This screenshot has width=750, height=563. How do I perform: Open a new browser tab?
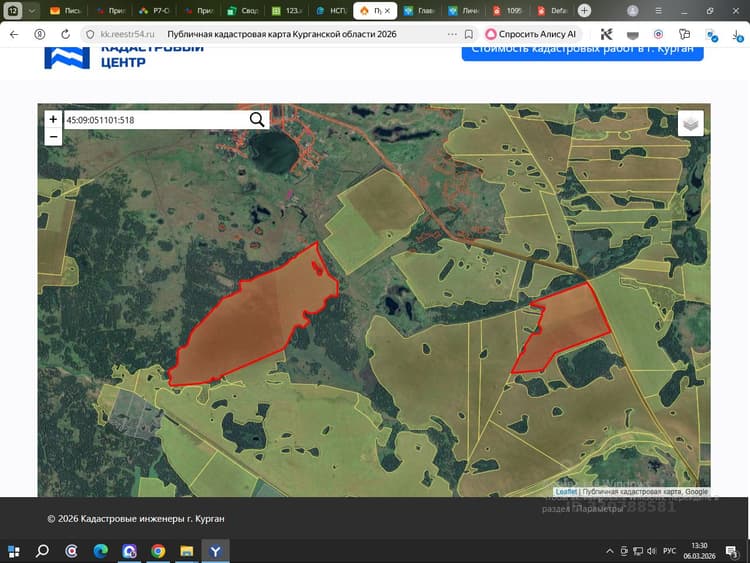coord(584,11)
